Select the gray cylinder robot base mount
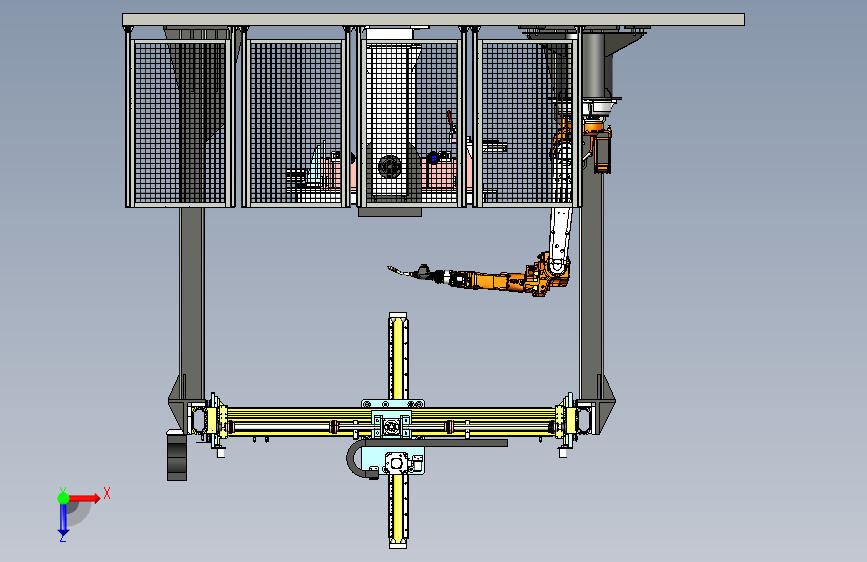 tap(597, 65)
